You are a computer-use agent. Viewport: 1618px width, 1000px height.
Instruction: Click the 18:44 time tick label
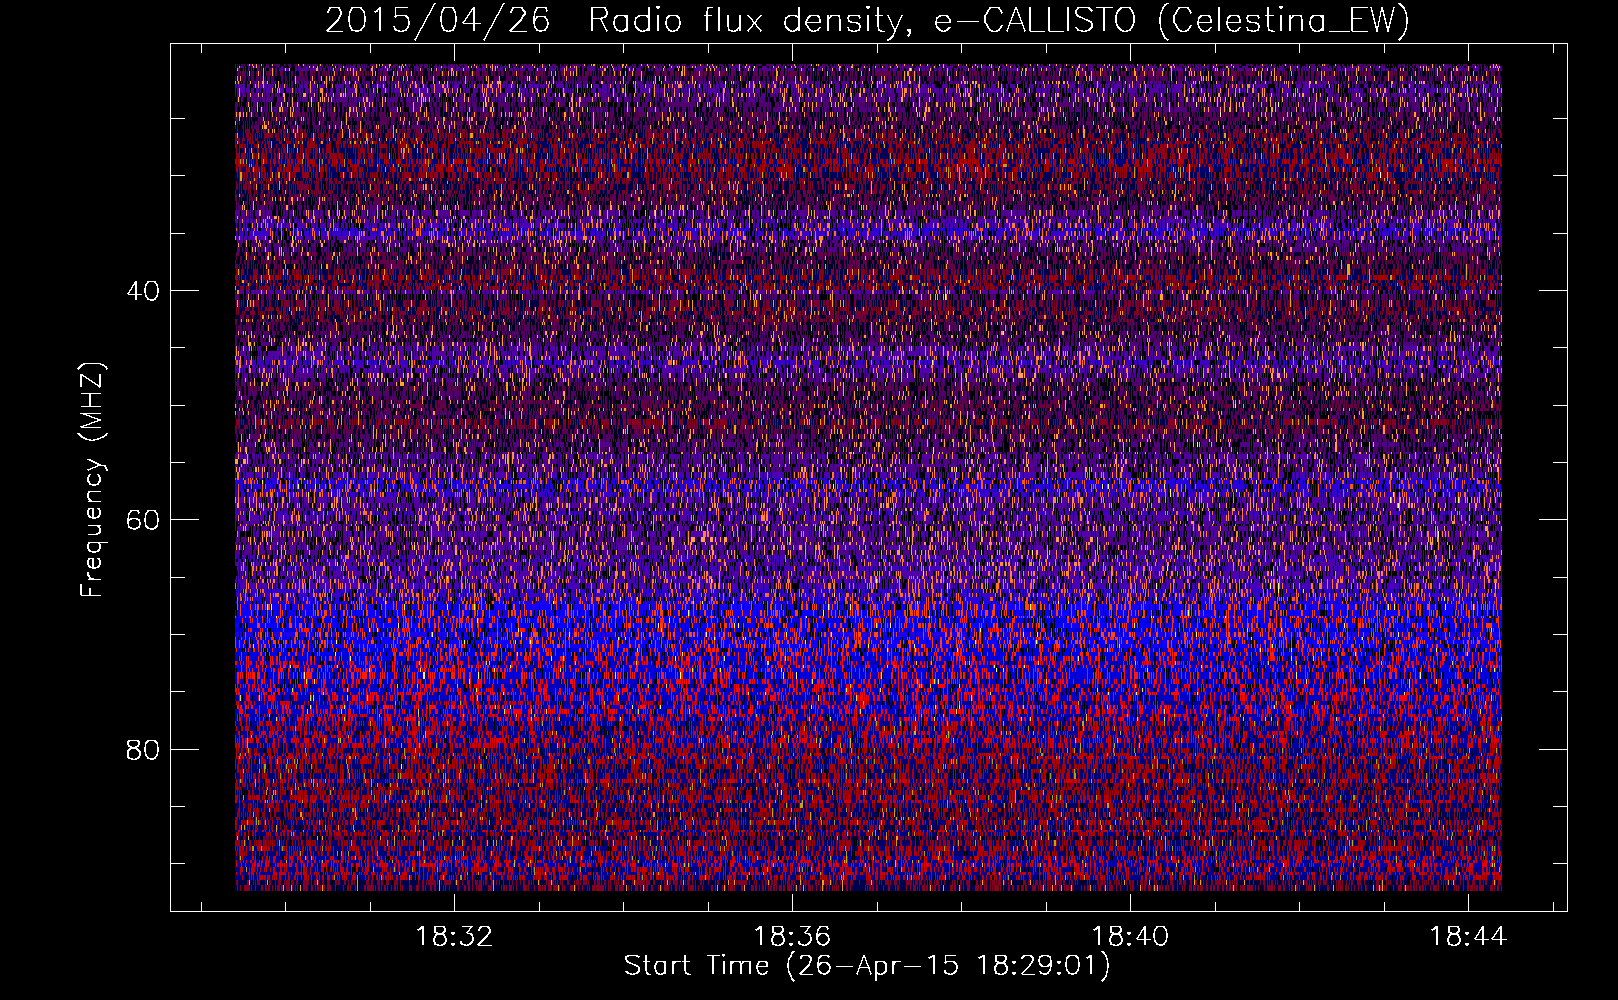1468,937
